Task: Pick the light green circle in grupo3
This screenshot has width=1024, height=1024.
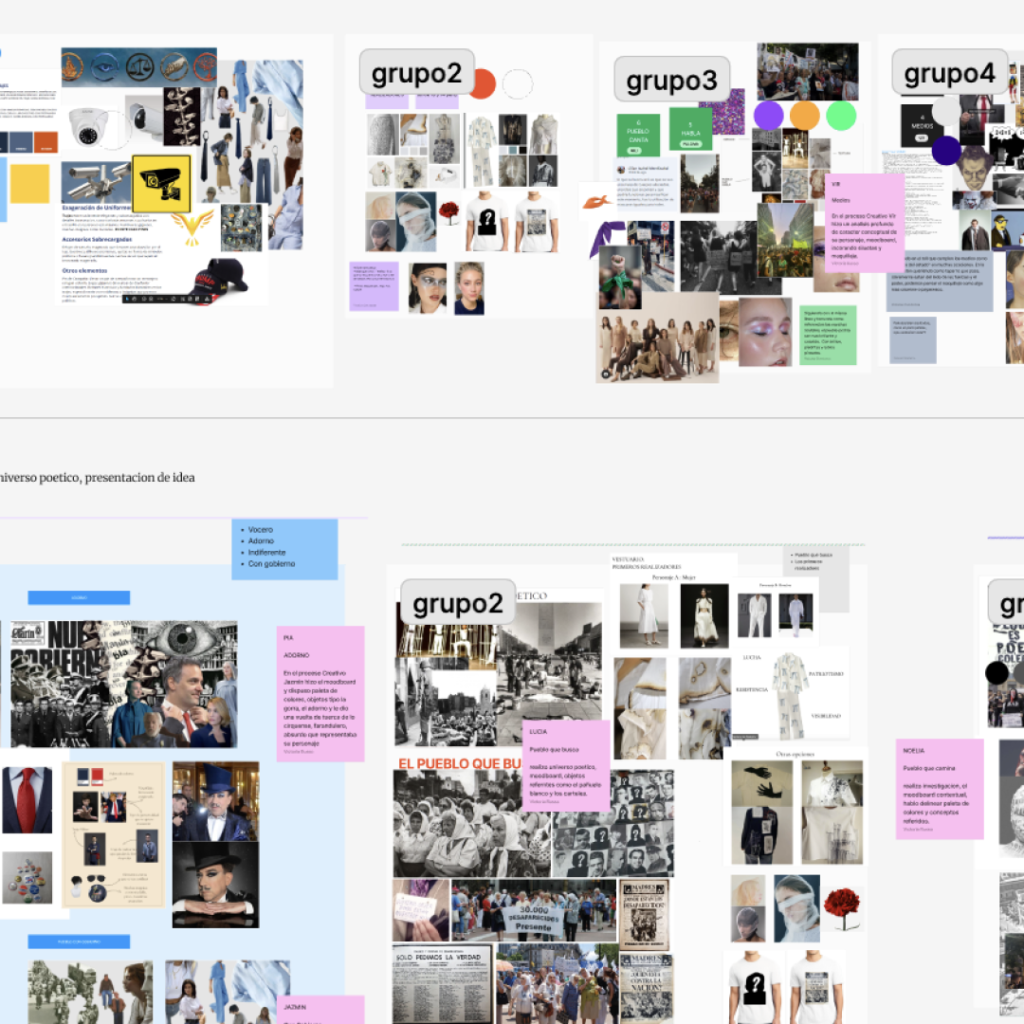Action: coord(841,116)
